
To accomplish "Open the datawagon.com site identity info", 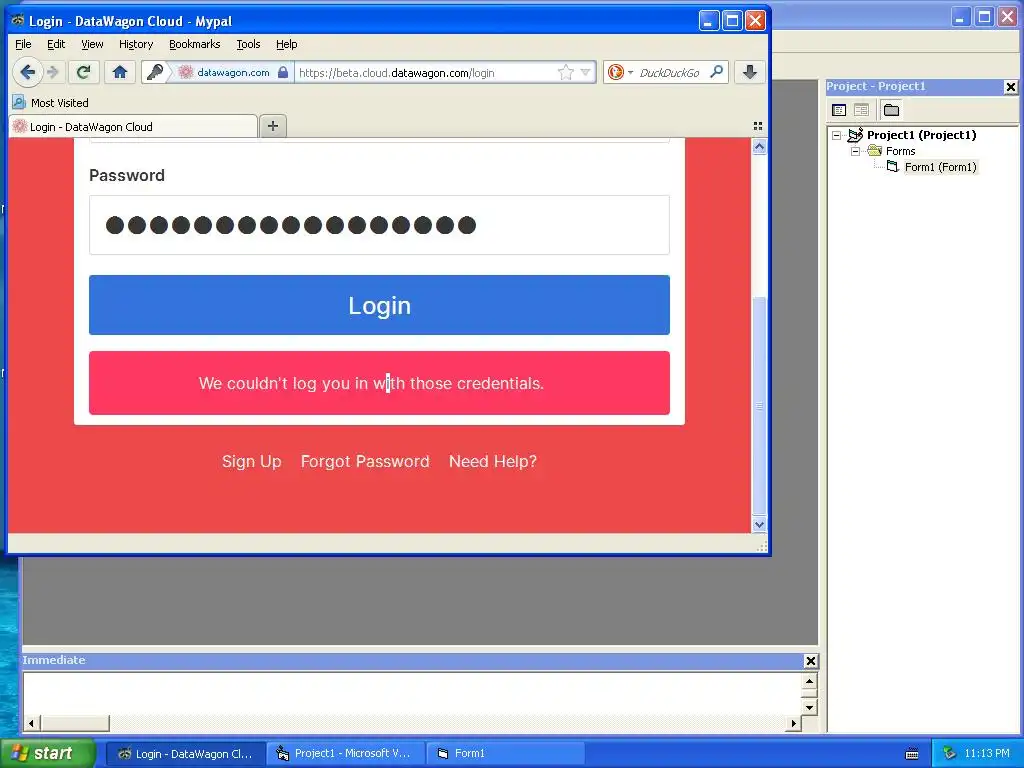I will [226, 72].
